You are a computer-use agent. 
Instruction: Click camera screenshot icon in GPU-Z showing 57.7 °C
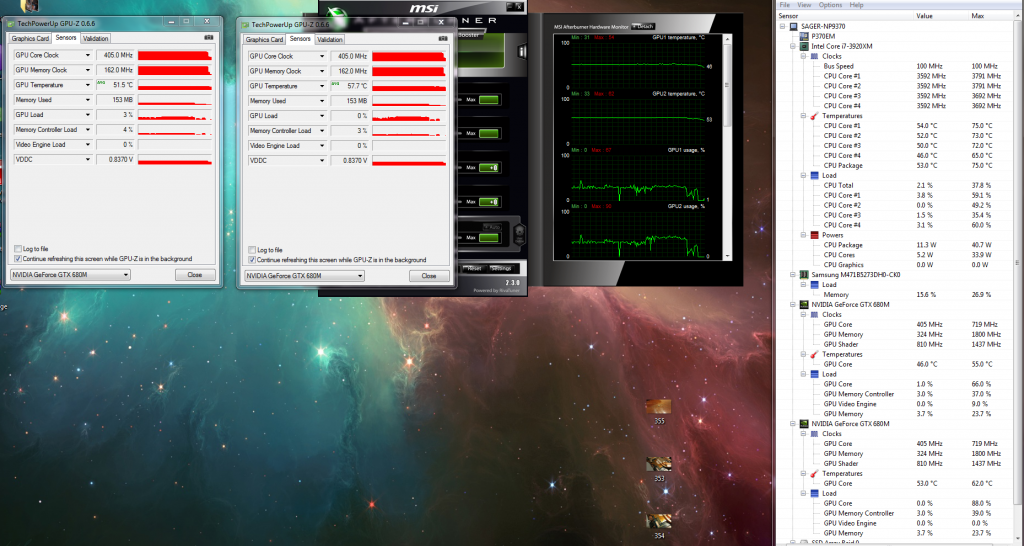coord(445,39)
